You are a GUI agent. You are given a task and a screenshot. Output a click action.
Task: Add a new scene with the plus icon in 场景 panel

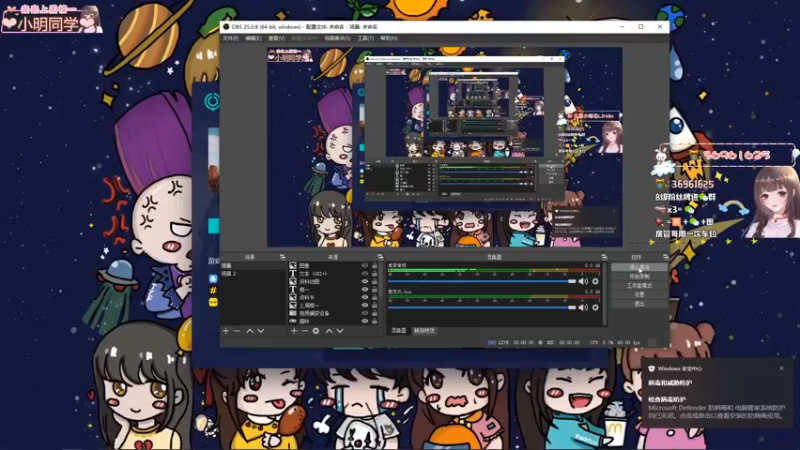pos(226,331)
